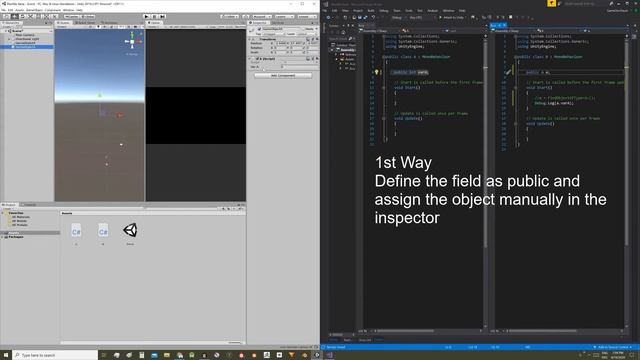Open the Layers dropdown in Unity
The width and height of the screenshot is (640, 360).
click(284, 16)
